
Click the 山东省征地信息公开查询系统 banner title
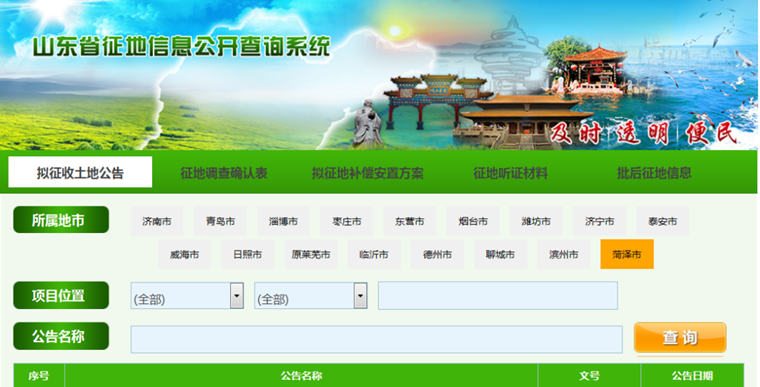click(x=181, y=47)
